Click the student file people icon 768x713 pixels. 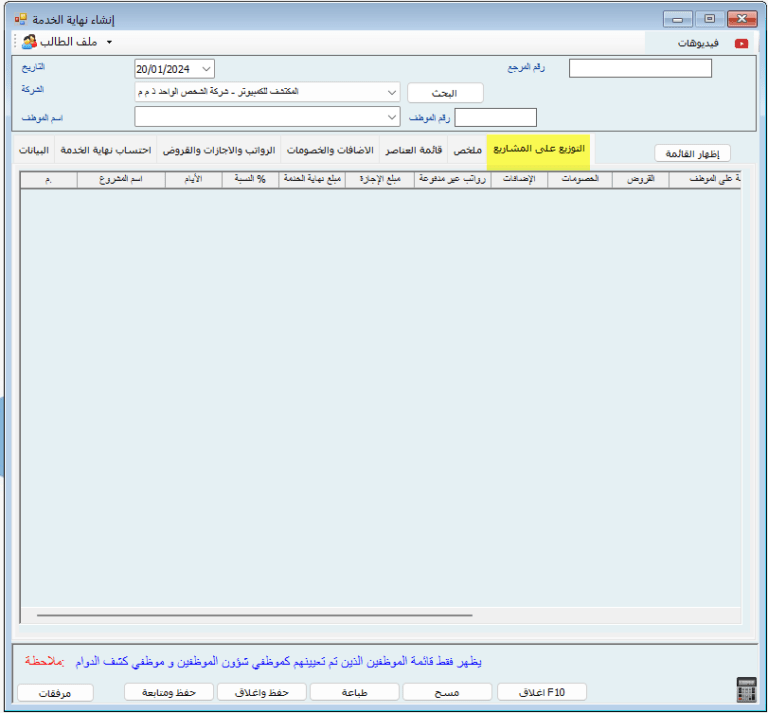point(30,42)
